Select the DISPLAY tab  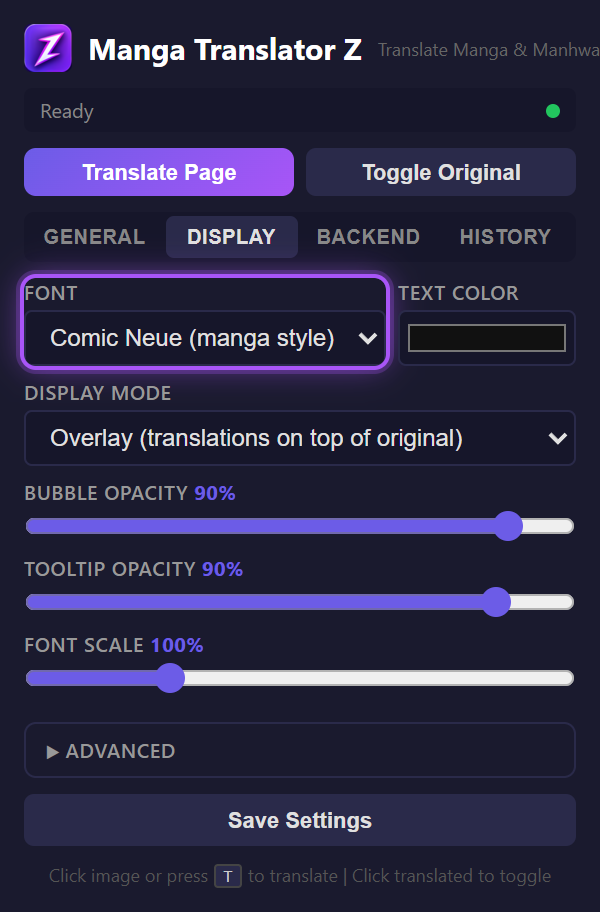(231, 237)
